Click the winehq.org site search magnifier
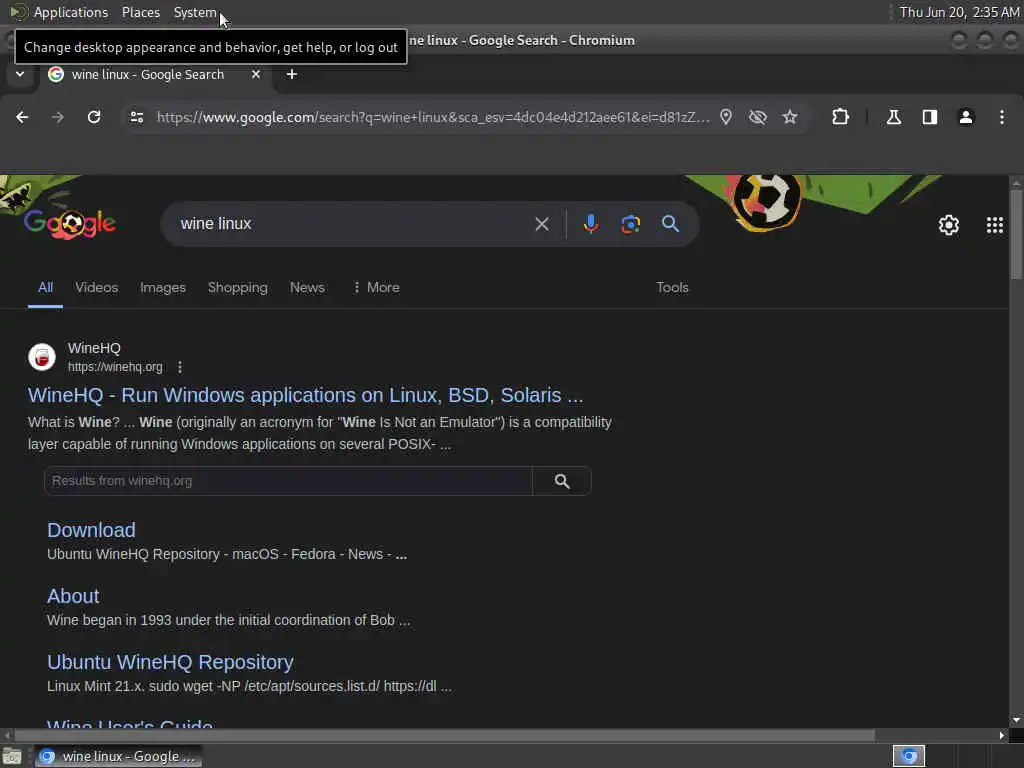The height and width of the screenshot is (768, 1024). click(562, 481)
